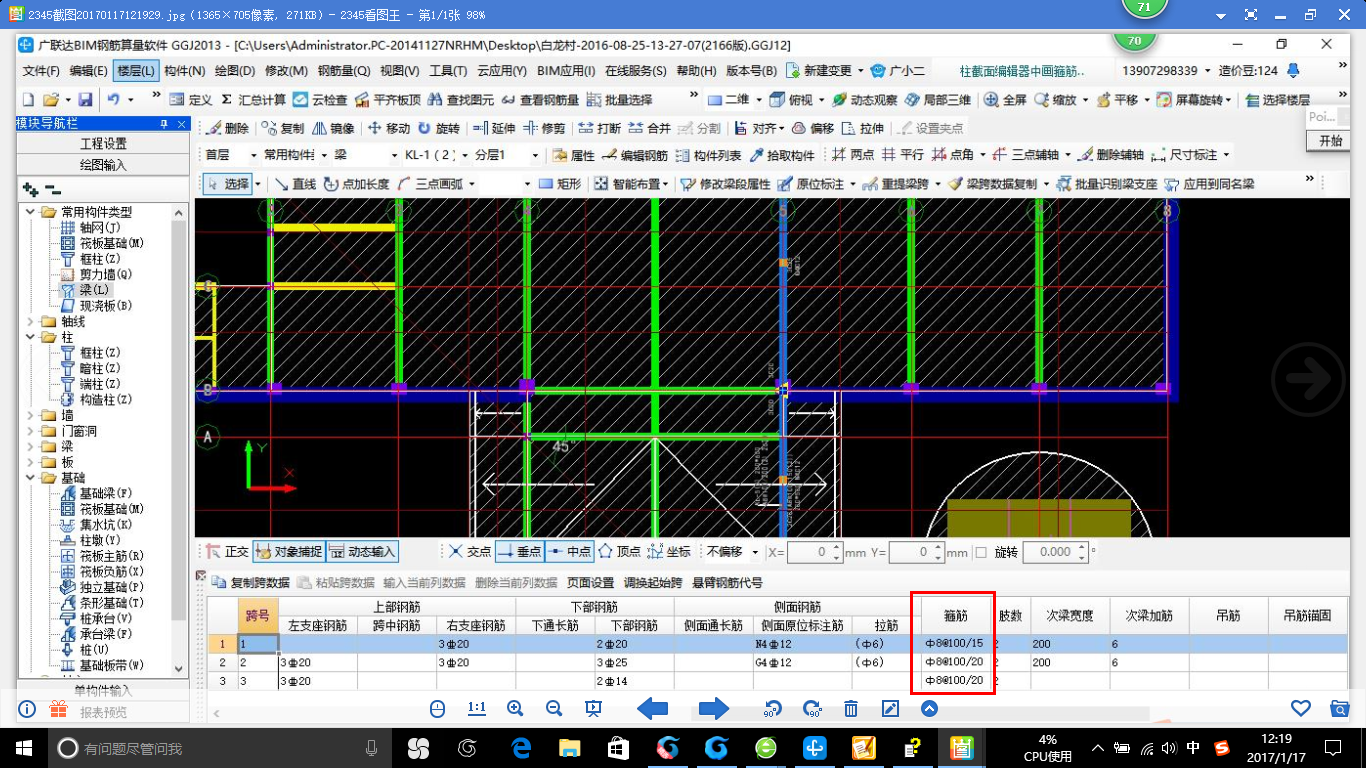
Task: Click the 绘图输入 panel button
Action: (x=103, y=164)
